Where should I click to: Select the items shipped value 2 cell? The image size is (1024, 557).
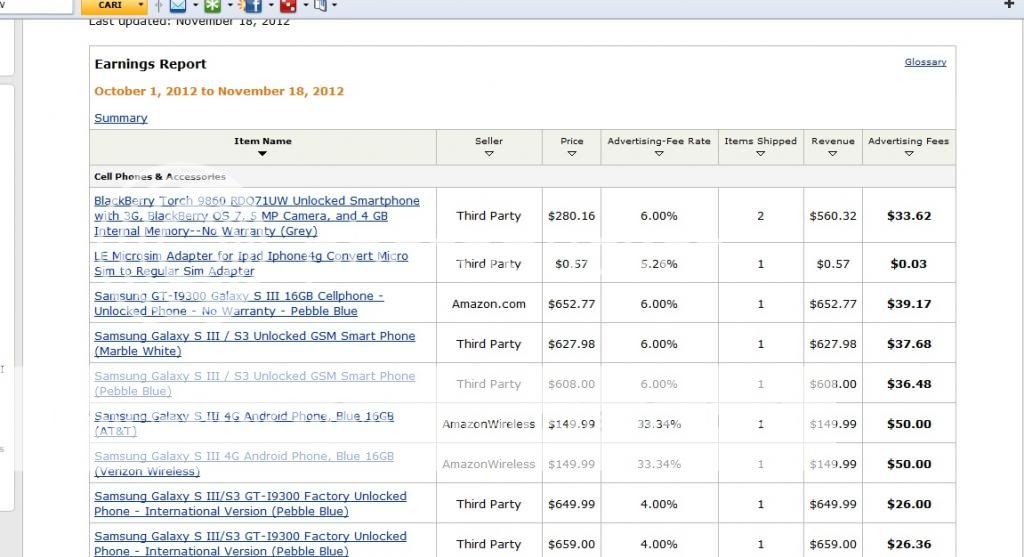[x=760, y=216]
